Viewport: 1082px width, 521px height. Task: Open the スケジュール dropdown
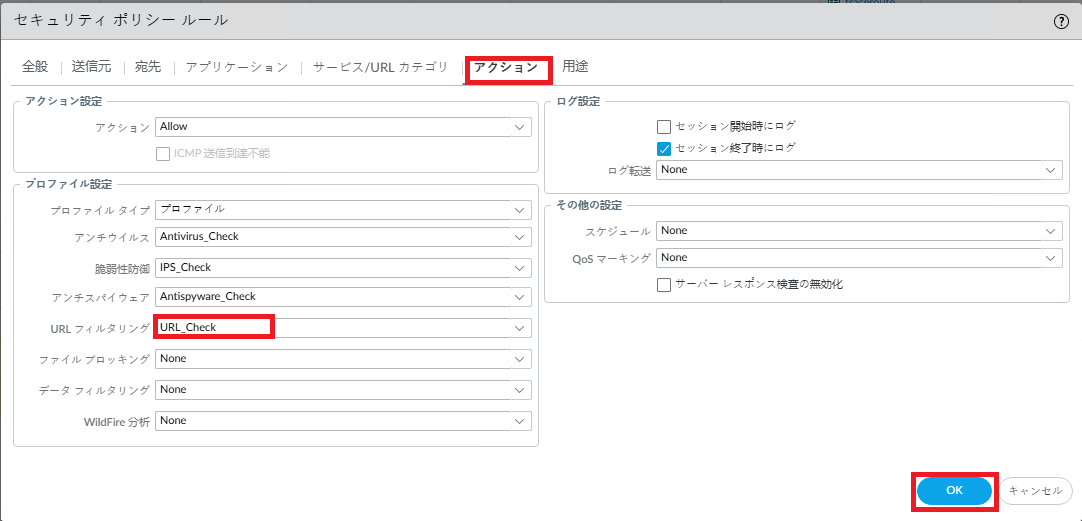point(858,231)
